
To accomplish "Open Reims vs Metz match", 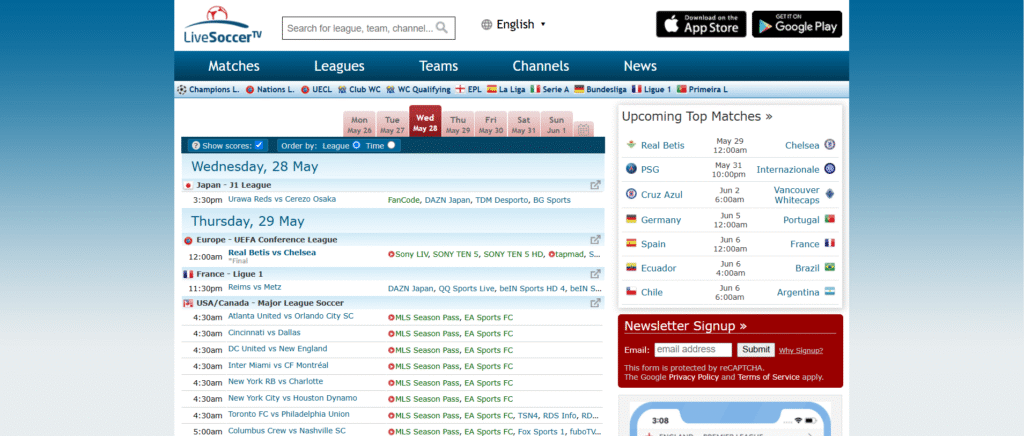I will pyautogui.click(x=255, y=287).
